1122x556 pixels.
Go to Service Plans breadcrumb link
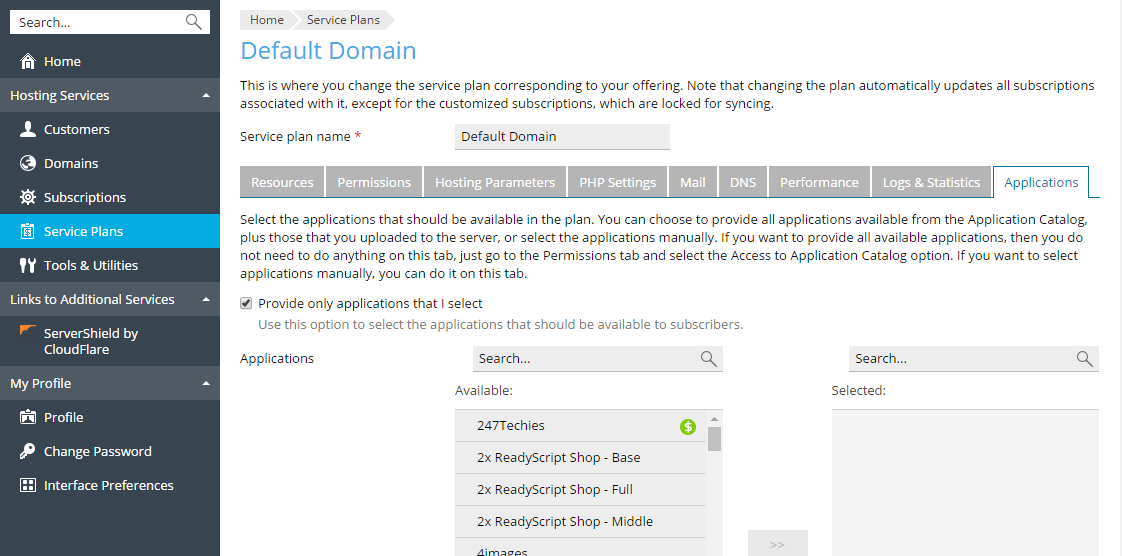coord(342,20)
